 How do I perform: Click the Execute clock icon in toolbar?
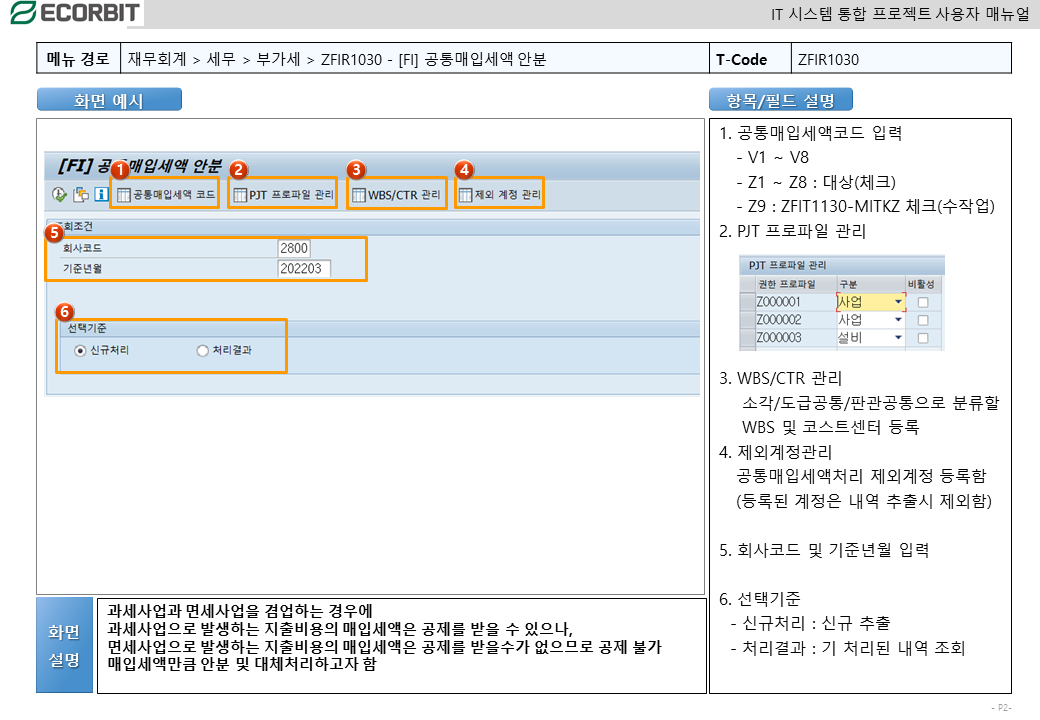[x=59, y=194]
